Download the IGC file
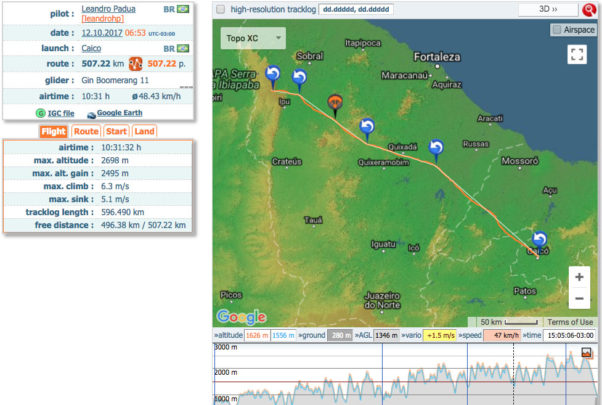Image resolution: width=602 pixels, height=405 pixels. tap(61, 113)
